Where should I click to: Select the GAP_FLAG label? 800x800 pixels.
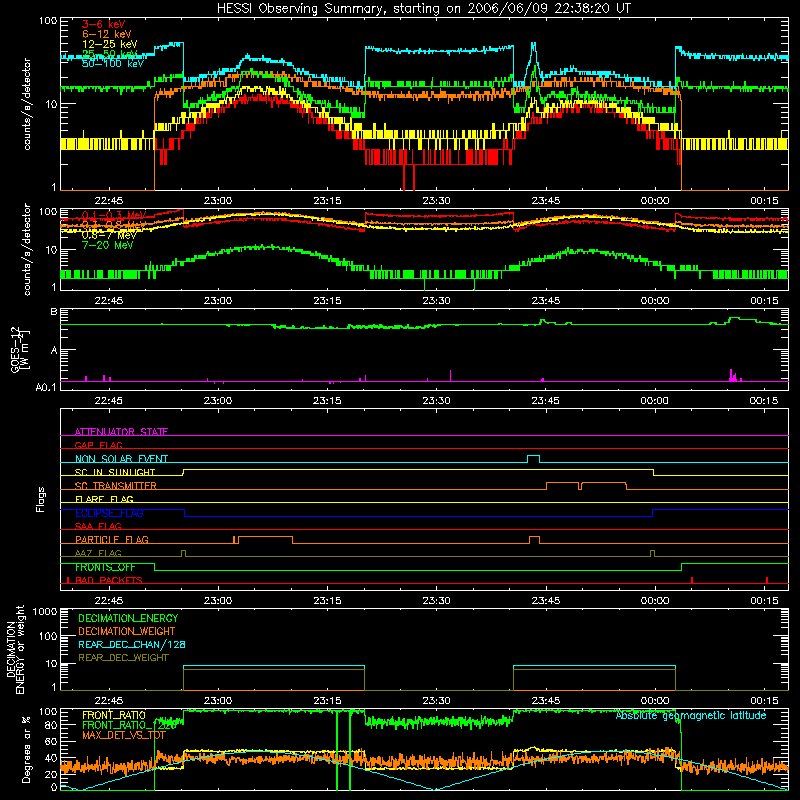pyautogui.click(x=98, y=445)
